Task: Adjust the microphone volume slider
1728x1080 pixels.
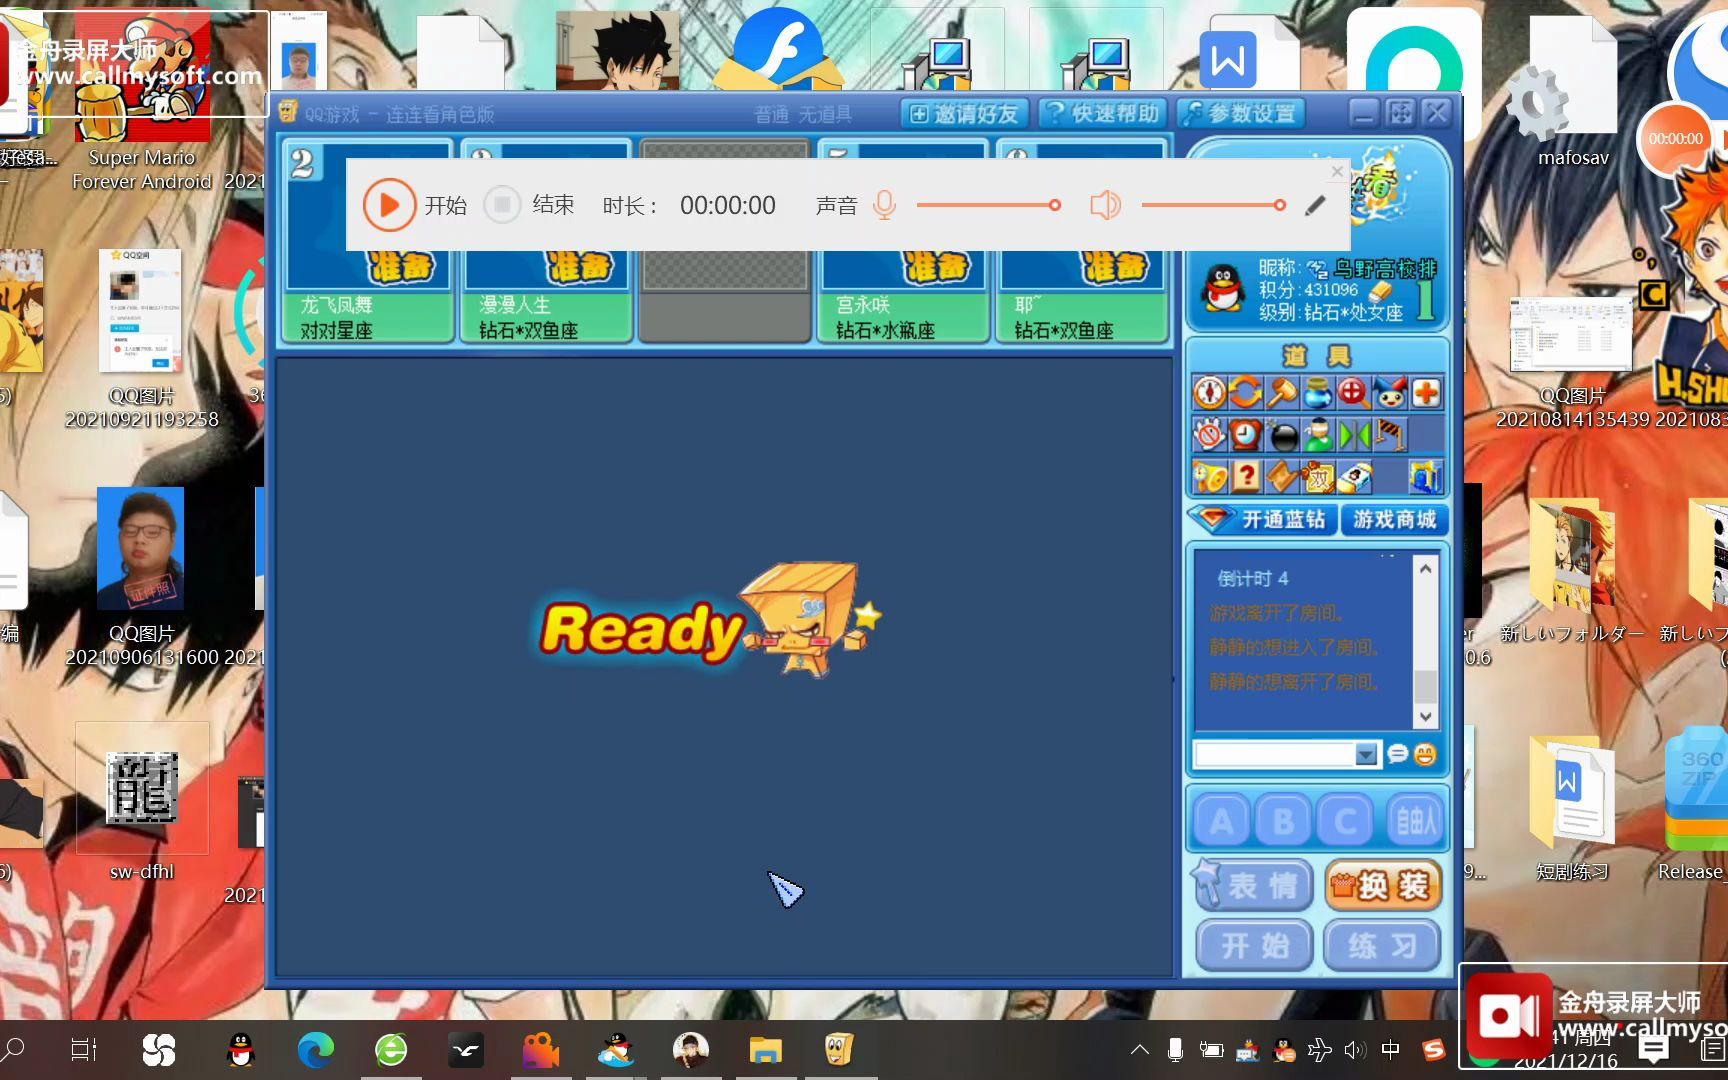Action: click(x=988, y=205)
